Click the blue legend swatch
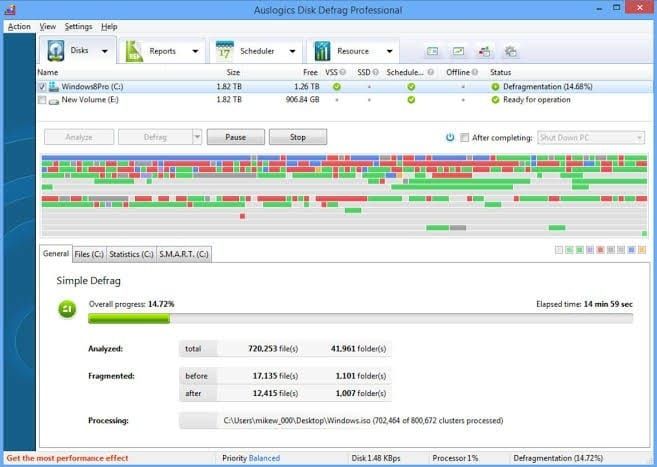 pos(631,250)
